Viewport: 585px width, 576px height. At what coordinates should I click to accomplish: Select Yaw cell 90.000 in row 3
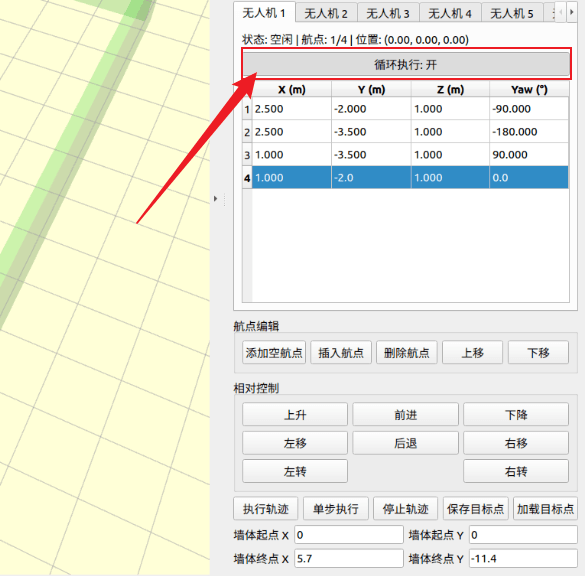(529, 155)
